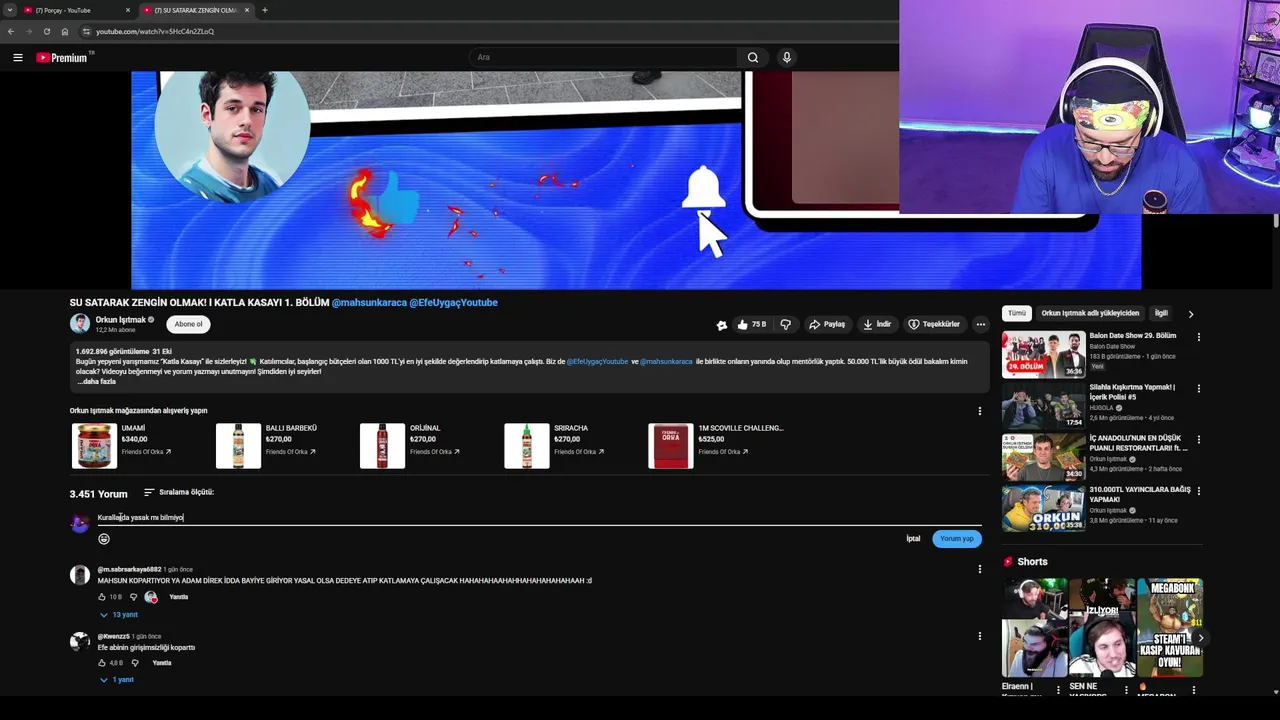
Task: Like m.sabrsarkaya6882's comment
Action: (x=102, y=597)
